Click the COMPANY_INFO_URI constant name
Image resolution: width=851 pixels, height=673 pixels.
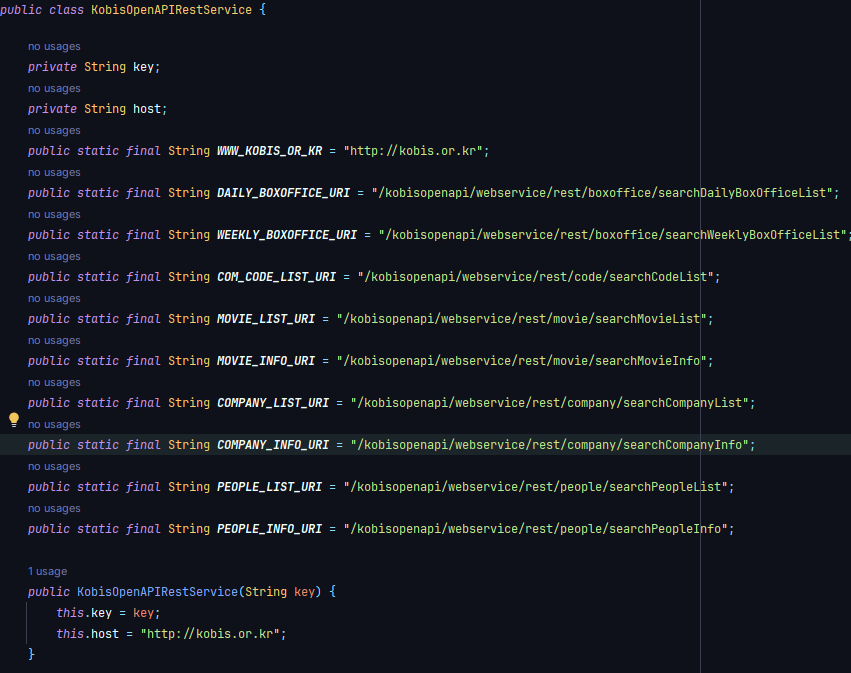coord(273,445)
